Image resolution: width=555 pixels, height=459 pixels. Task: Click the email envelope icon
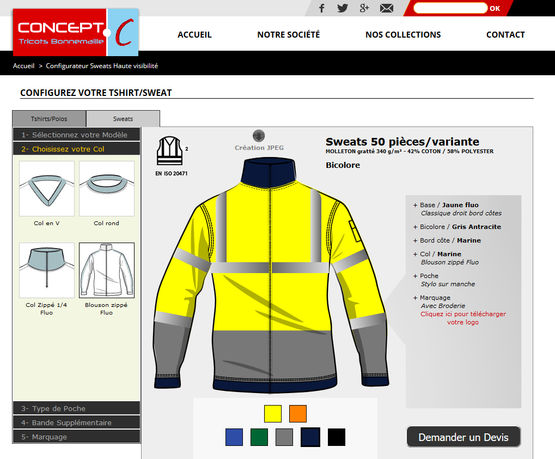(x=387, y=8)
